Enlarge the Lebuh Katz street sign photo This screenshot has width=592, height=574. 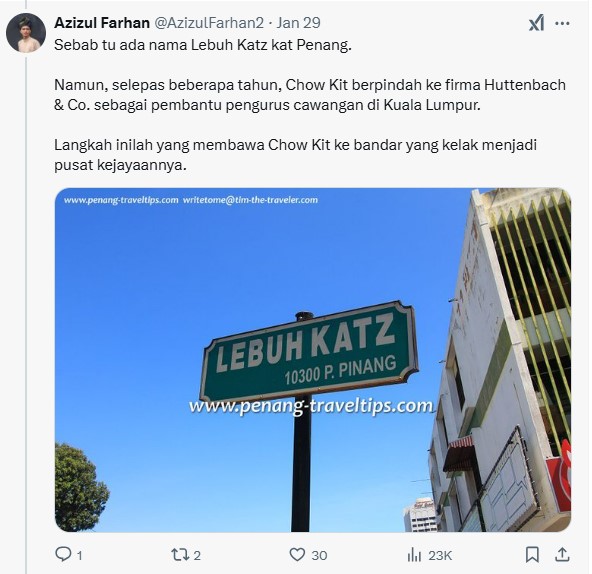coord(313,360)
